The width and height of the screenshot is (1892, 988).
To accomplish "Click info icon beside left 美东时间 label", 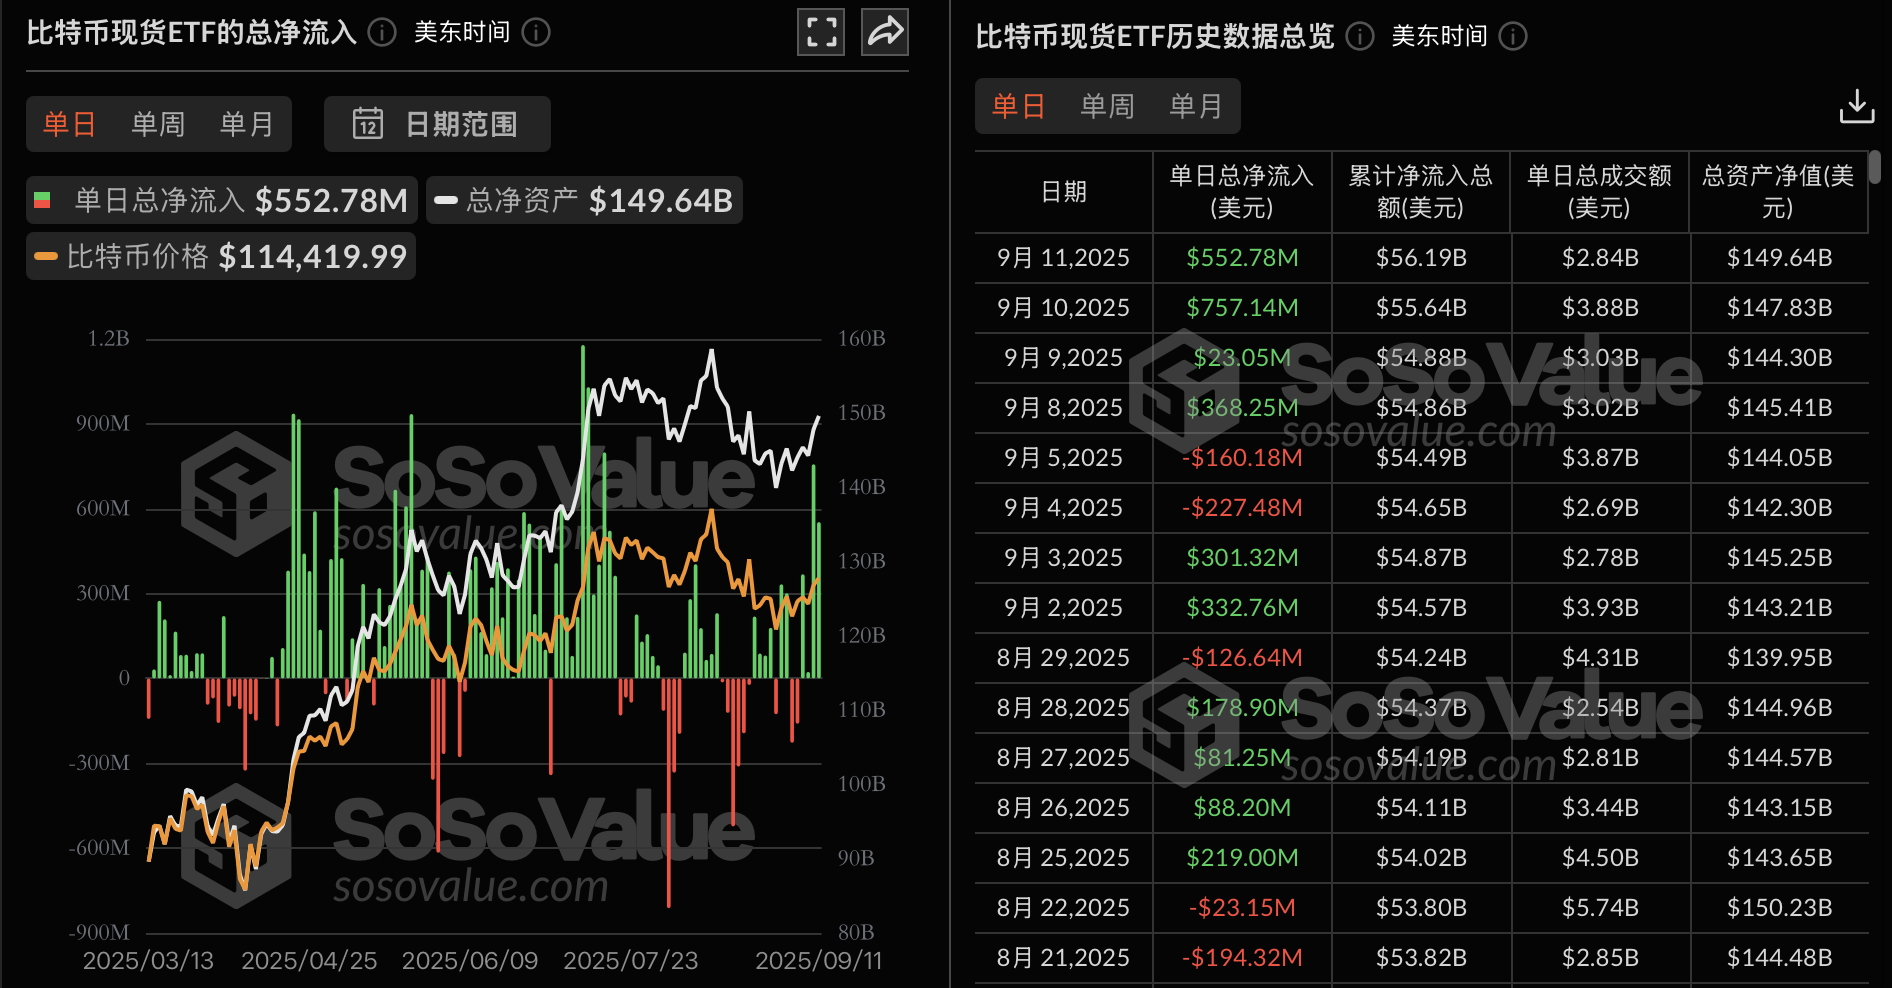I will pos(536,33).
